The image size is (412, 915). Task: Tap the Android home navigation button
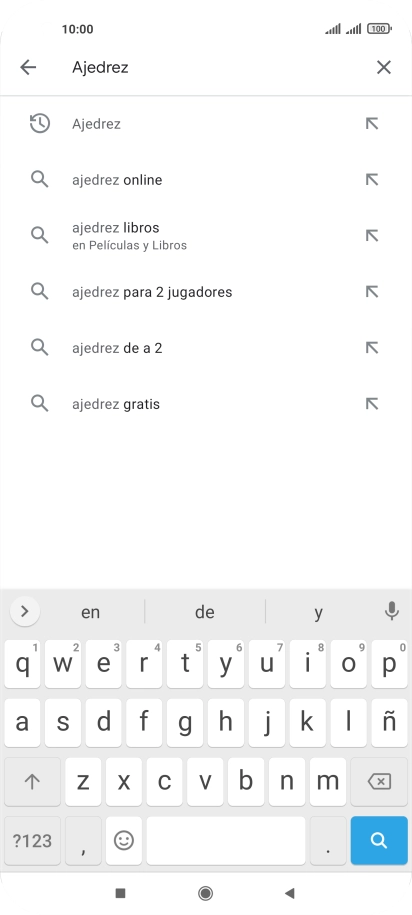(205, 893)
